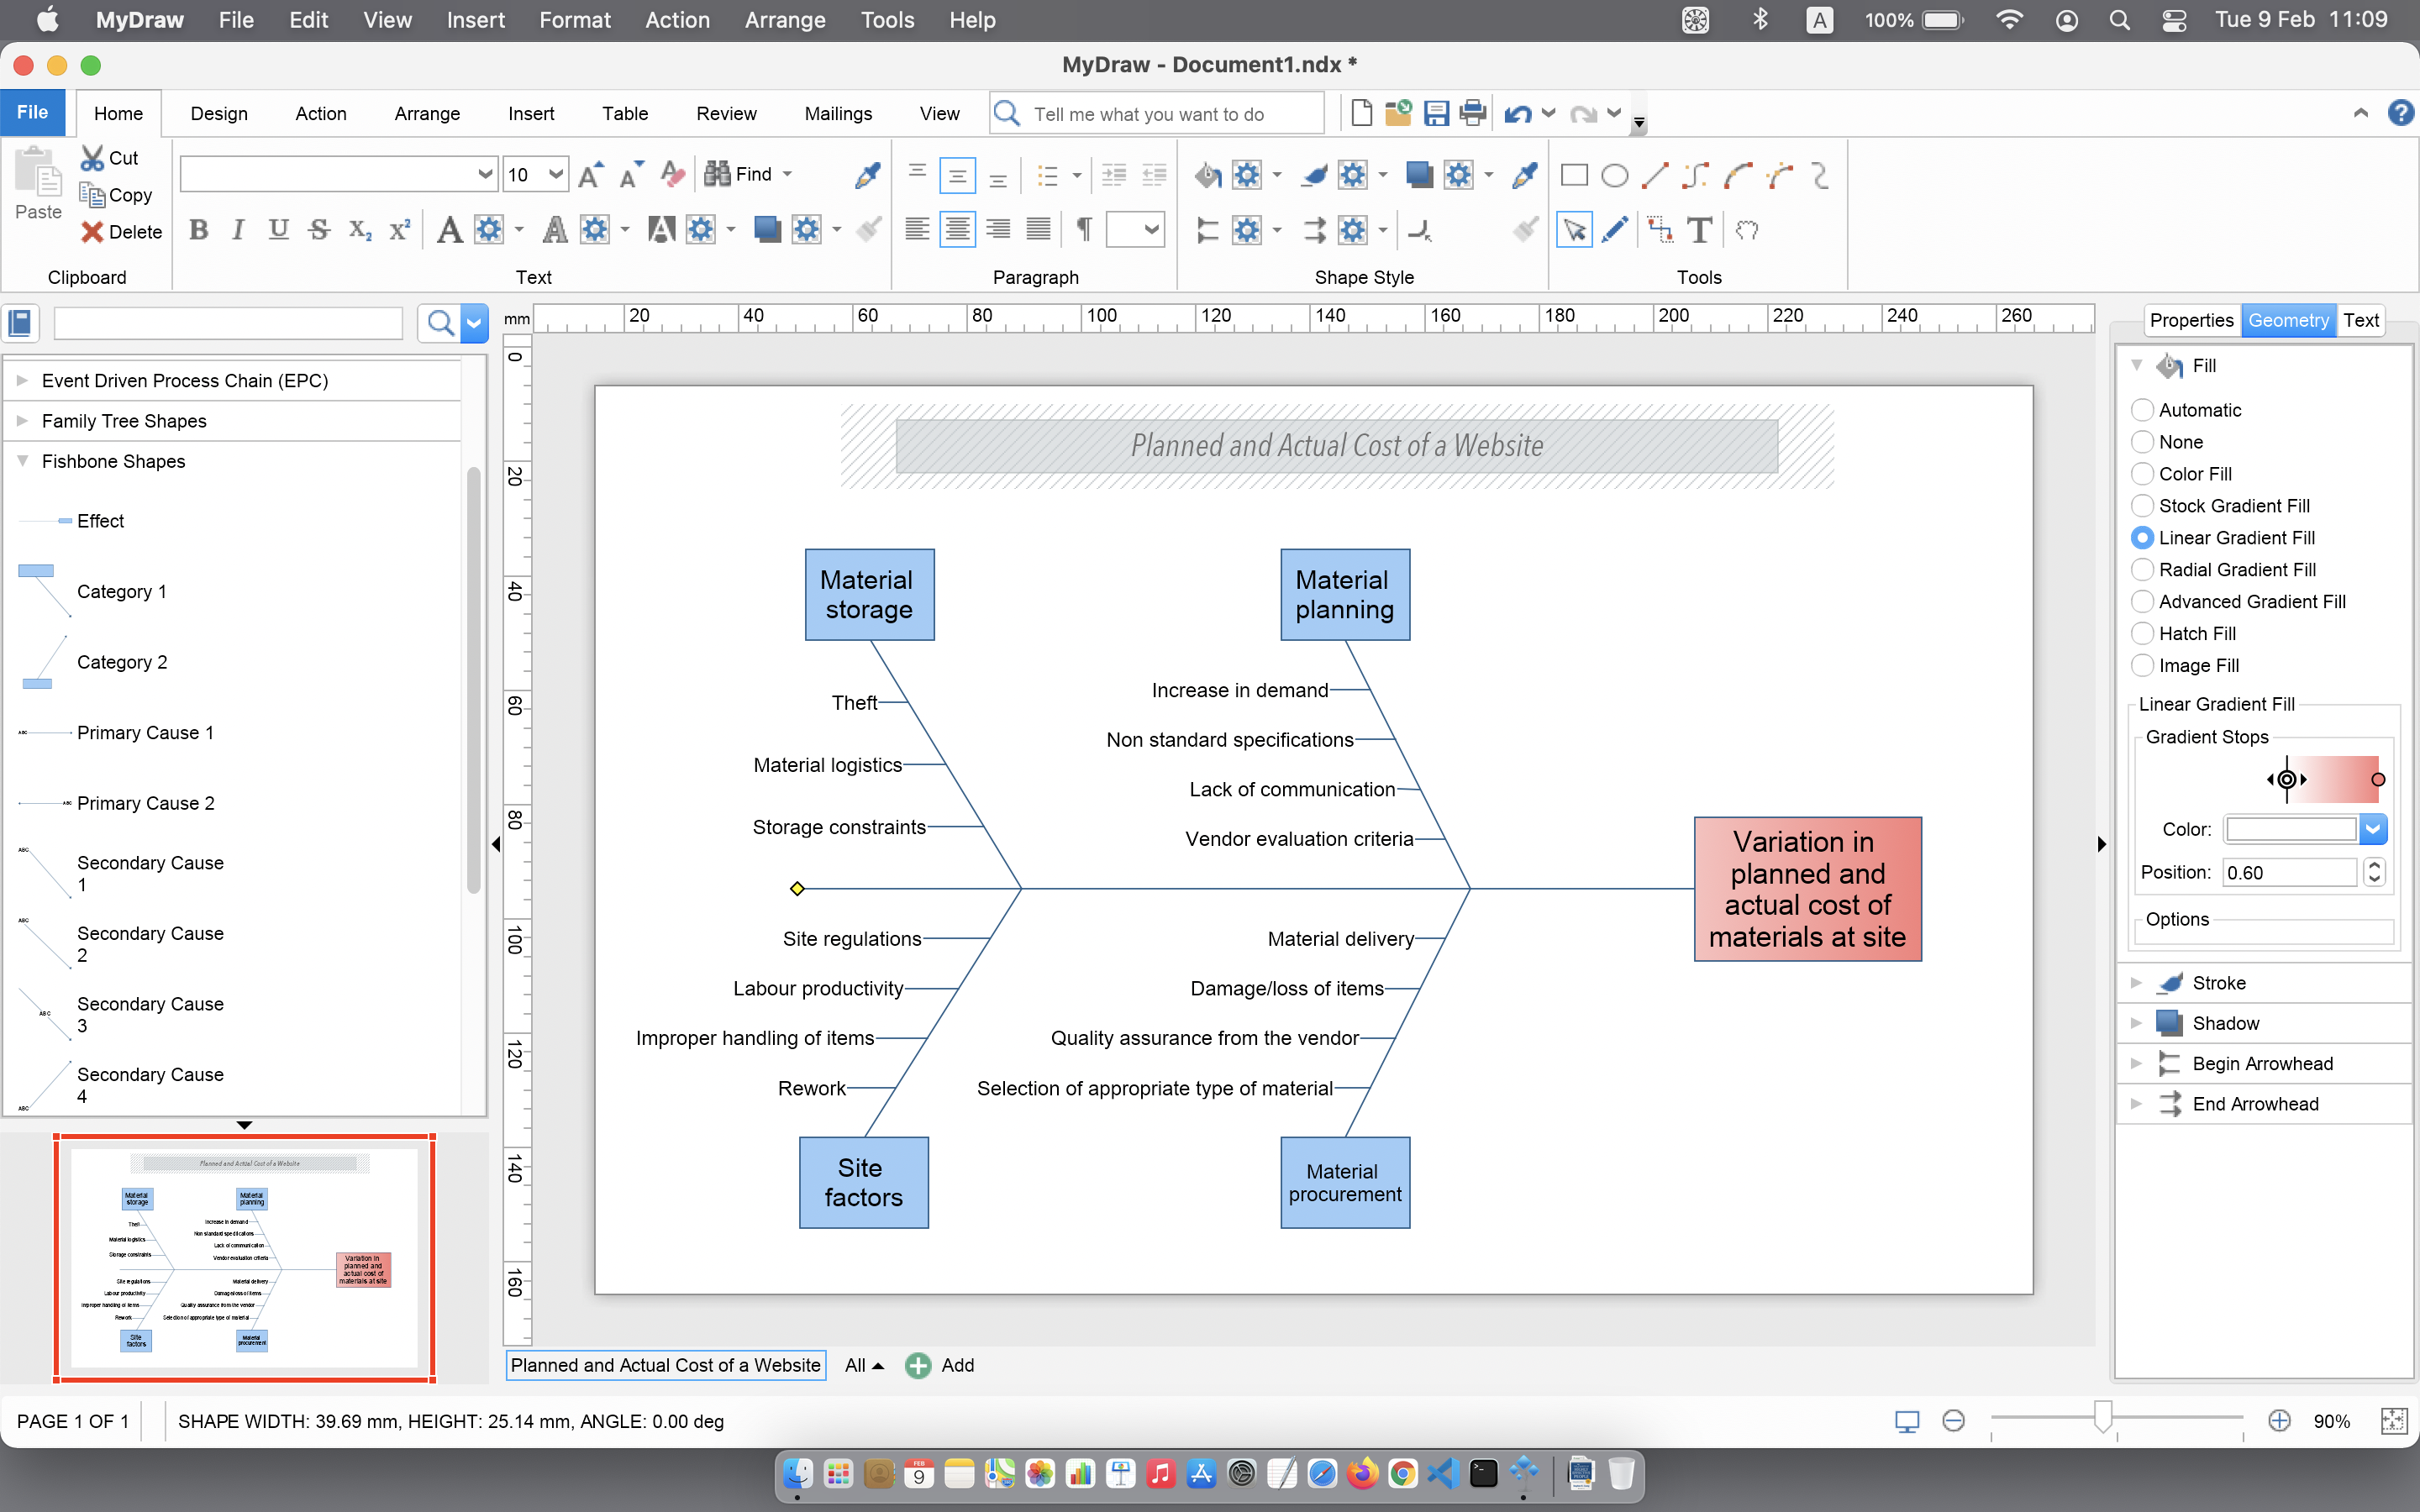
Task: Choose the Hatch Fill radio button
Action: tap(2142, 634)
